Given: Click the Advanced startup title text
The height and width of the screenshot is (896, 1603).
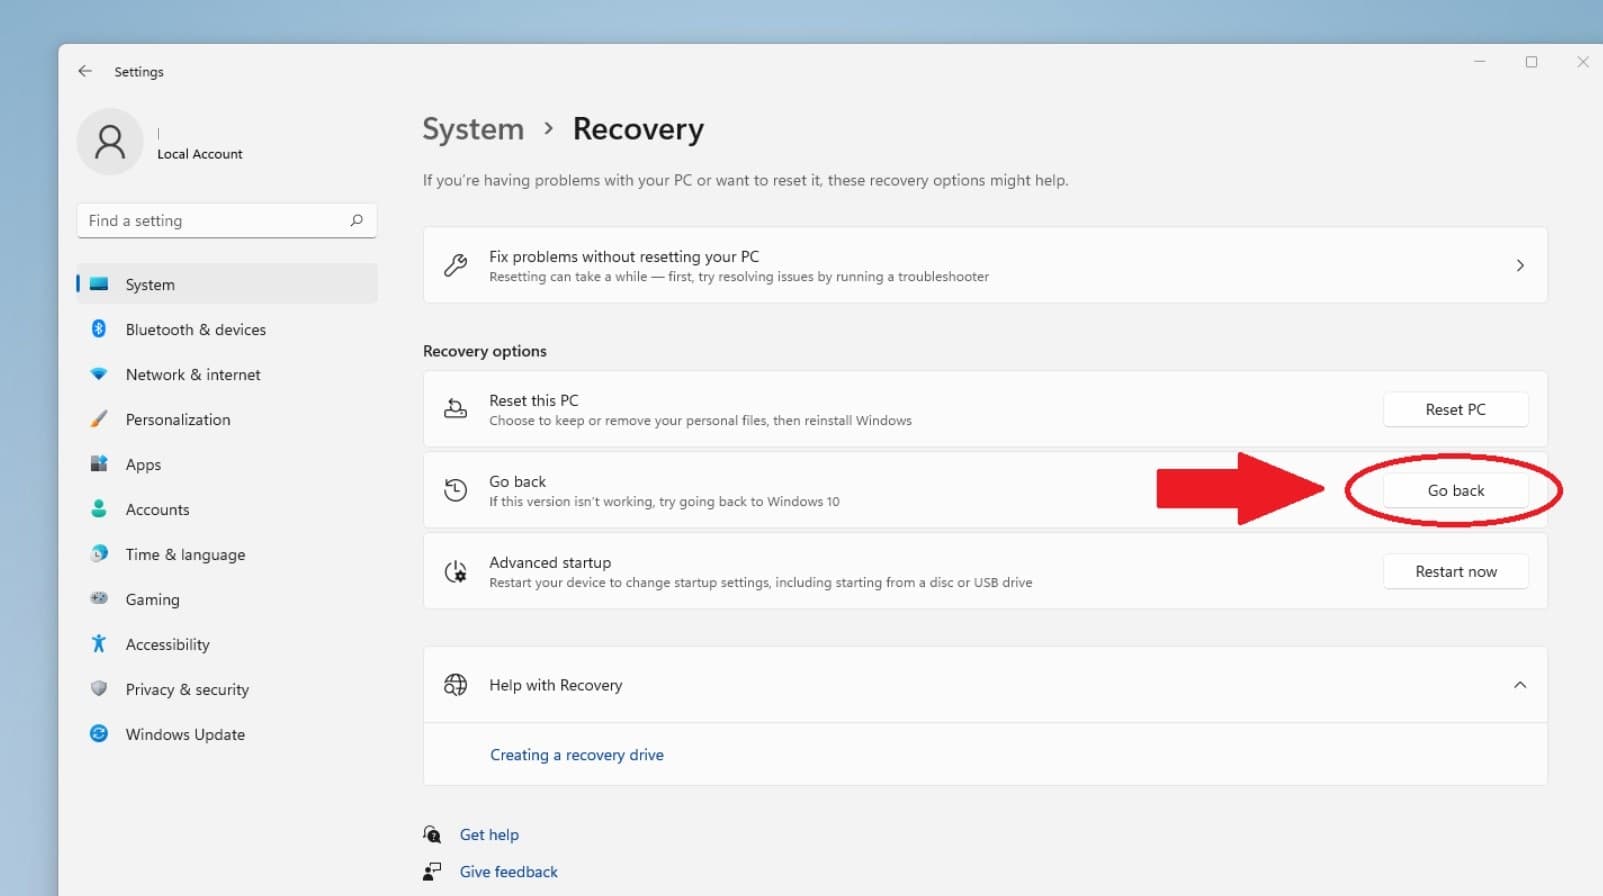Looking at the screenshot, I should pos(549,563).
